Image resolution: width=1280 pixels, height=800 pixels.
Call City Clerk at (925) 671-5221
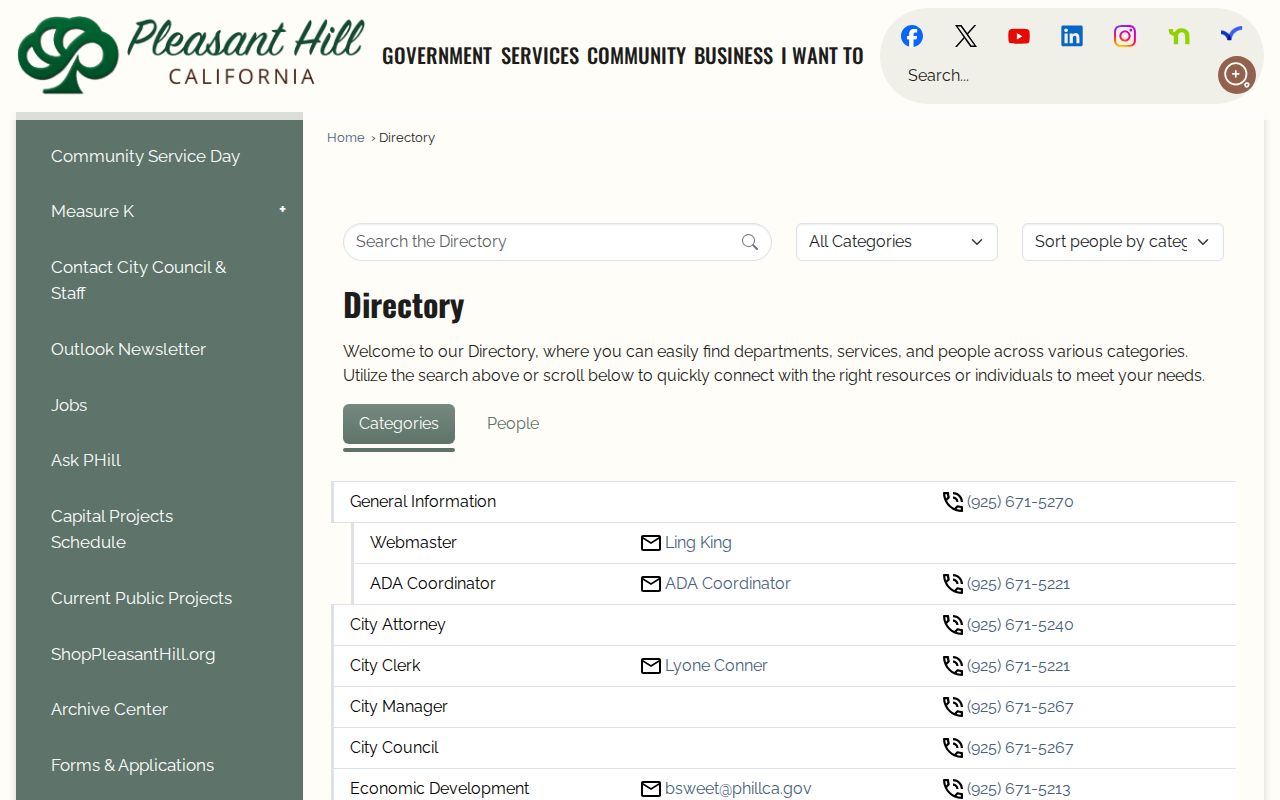pyautogui.click(x=1018, y=666)
